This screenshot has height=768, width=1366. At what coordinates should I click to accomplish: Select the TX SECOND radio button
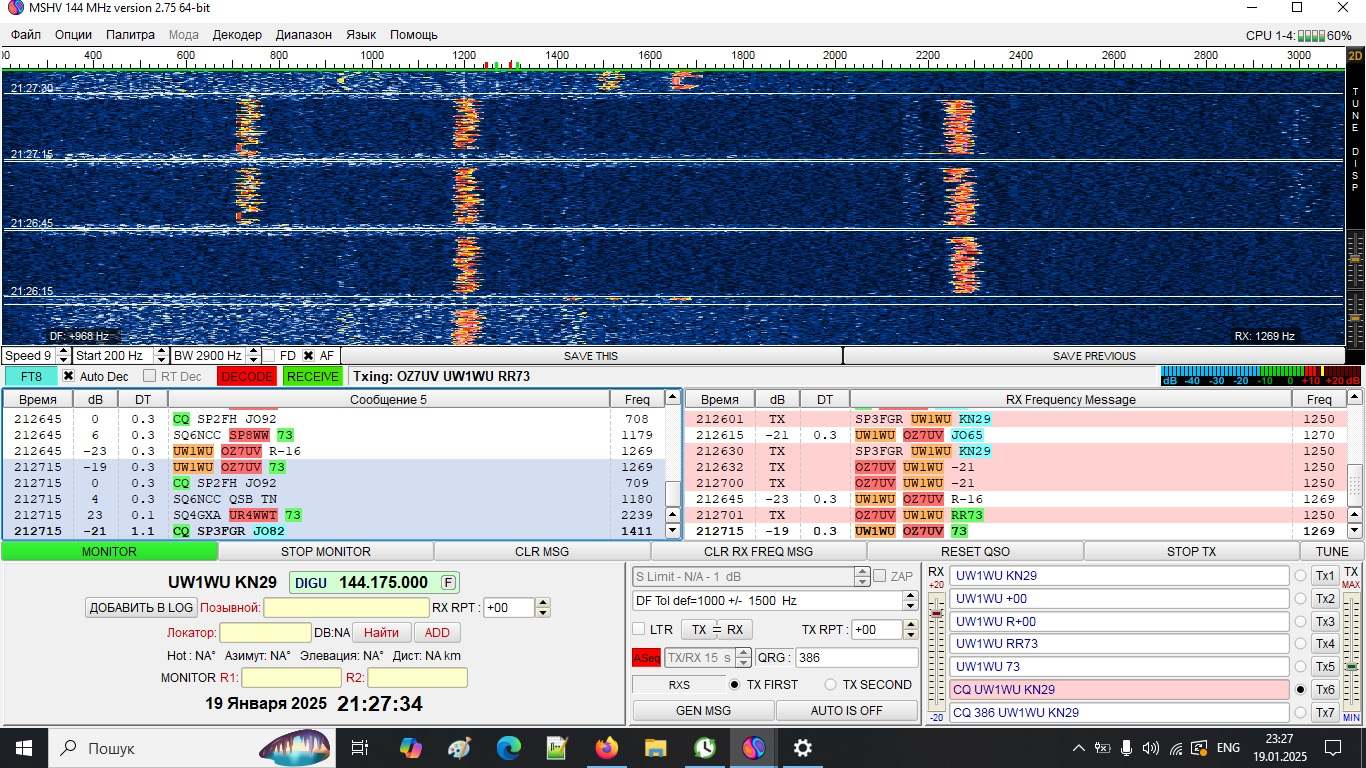[830, 685]
